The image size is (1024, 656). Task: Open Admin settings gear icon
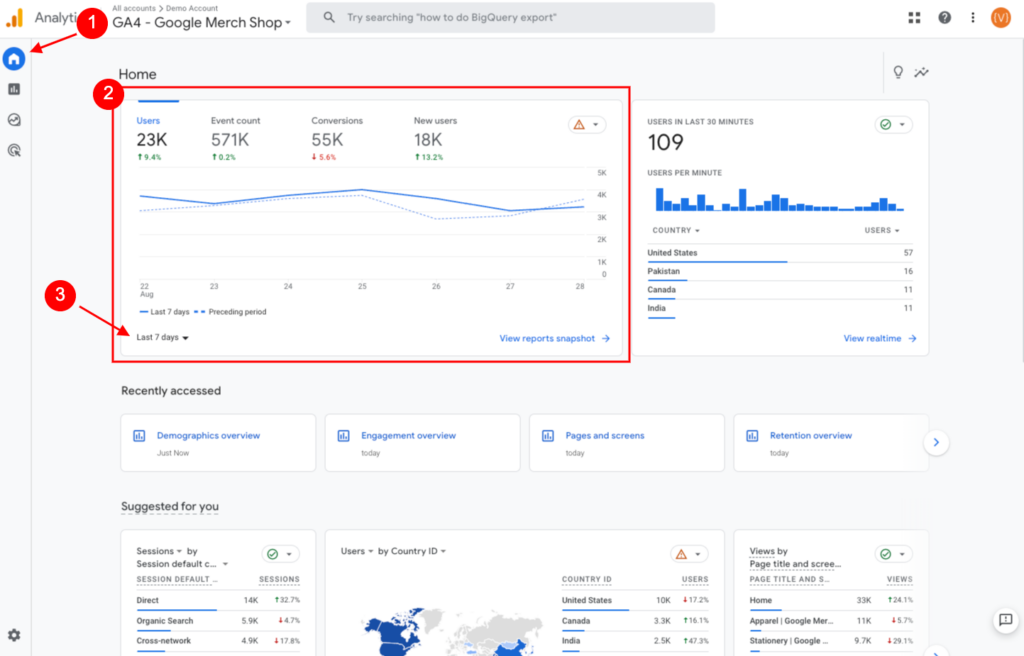(x=14, y=634)
